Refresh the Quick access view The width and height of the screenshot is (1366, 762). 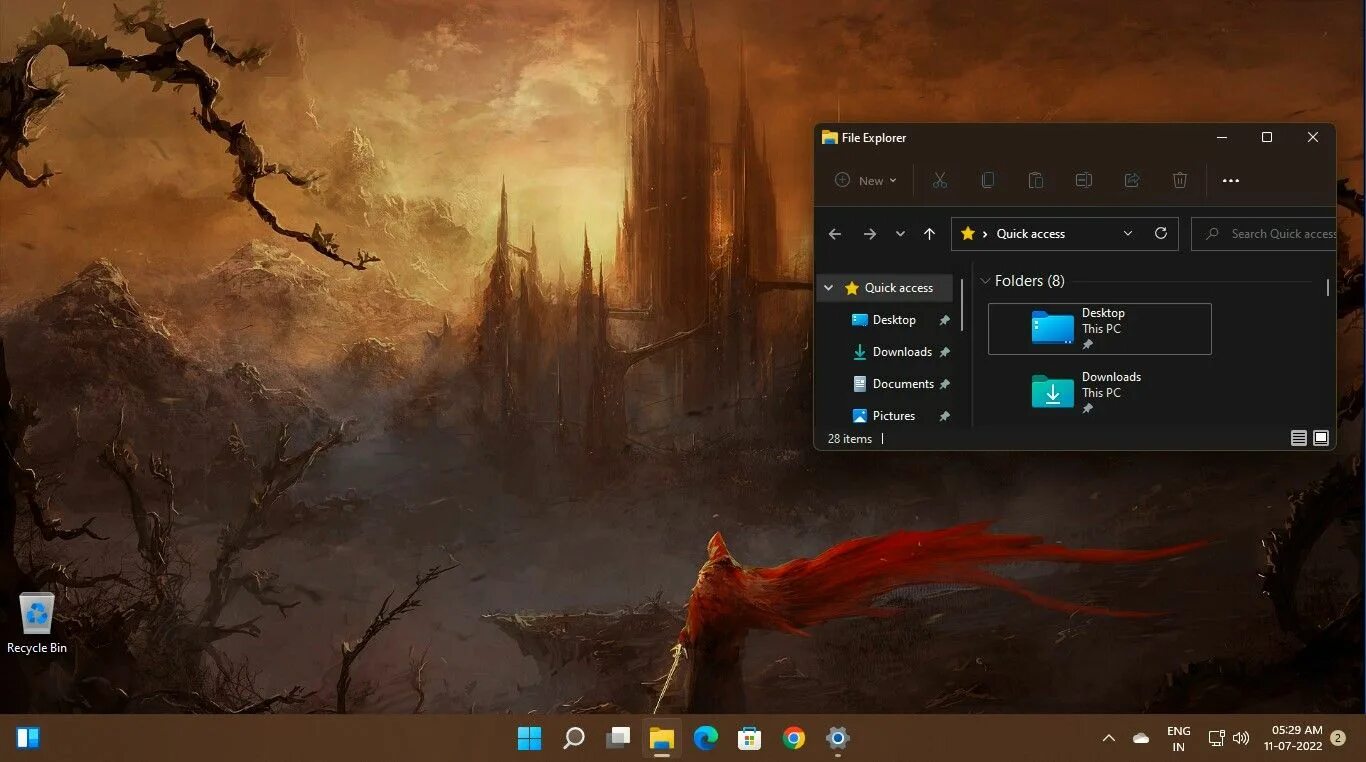pos(1161,234)
